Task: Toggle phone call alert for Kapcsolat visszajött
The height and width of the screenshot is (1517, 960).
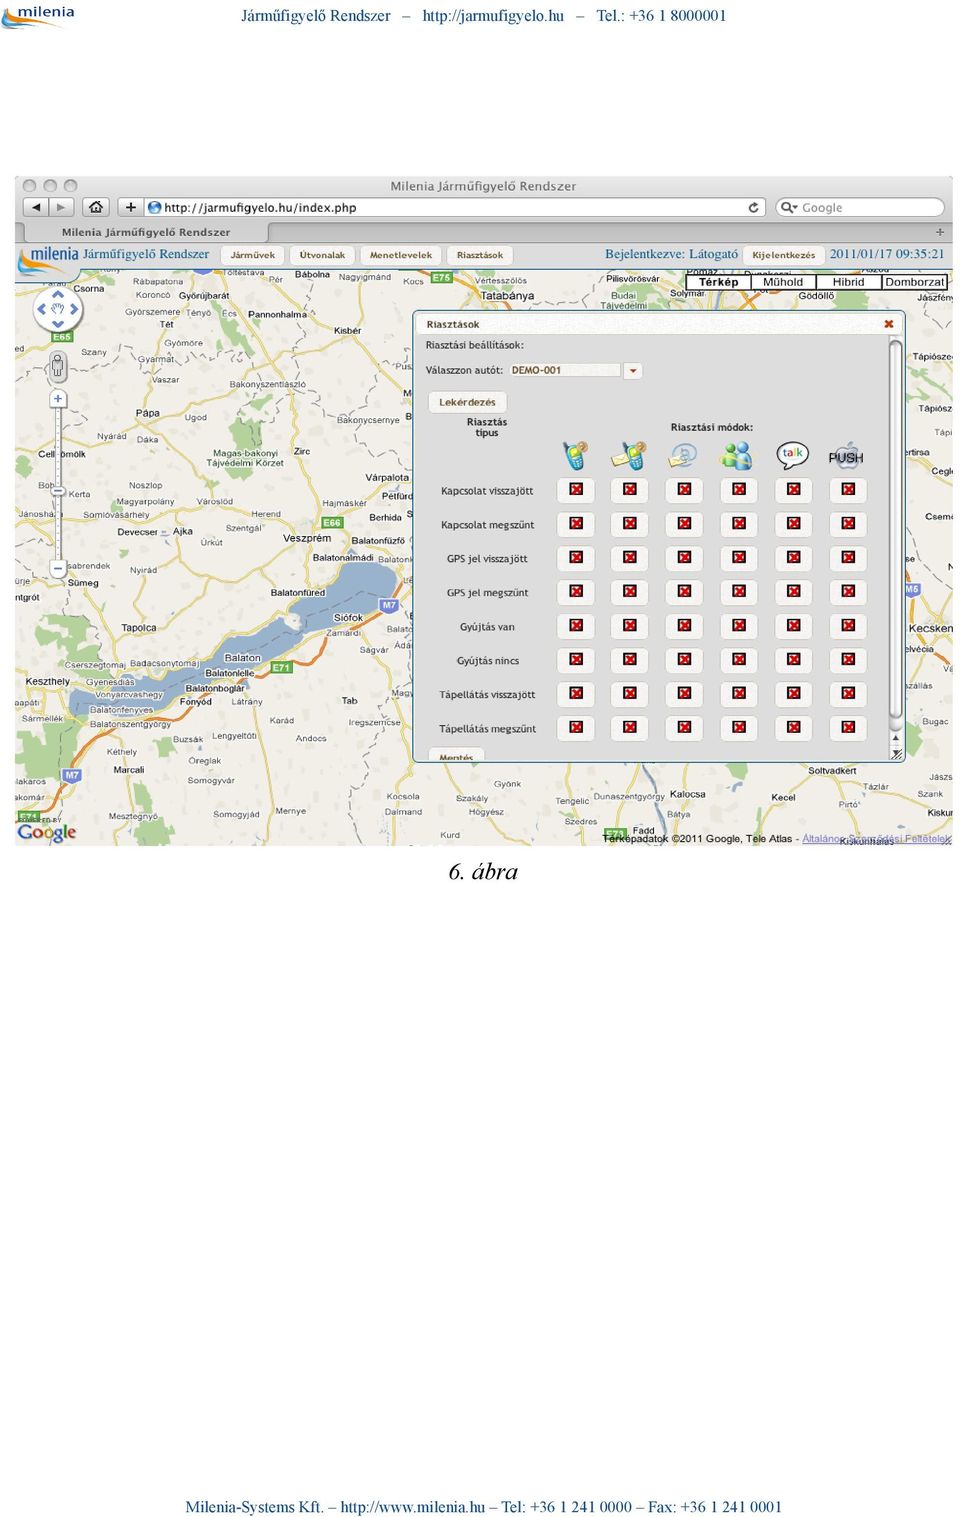Action: click(x=576, y=490)
